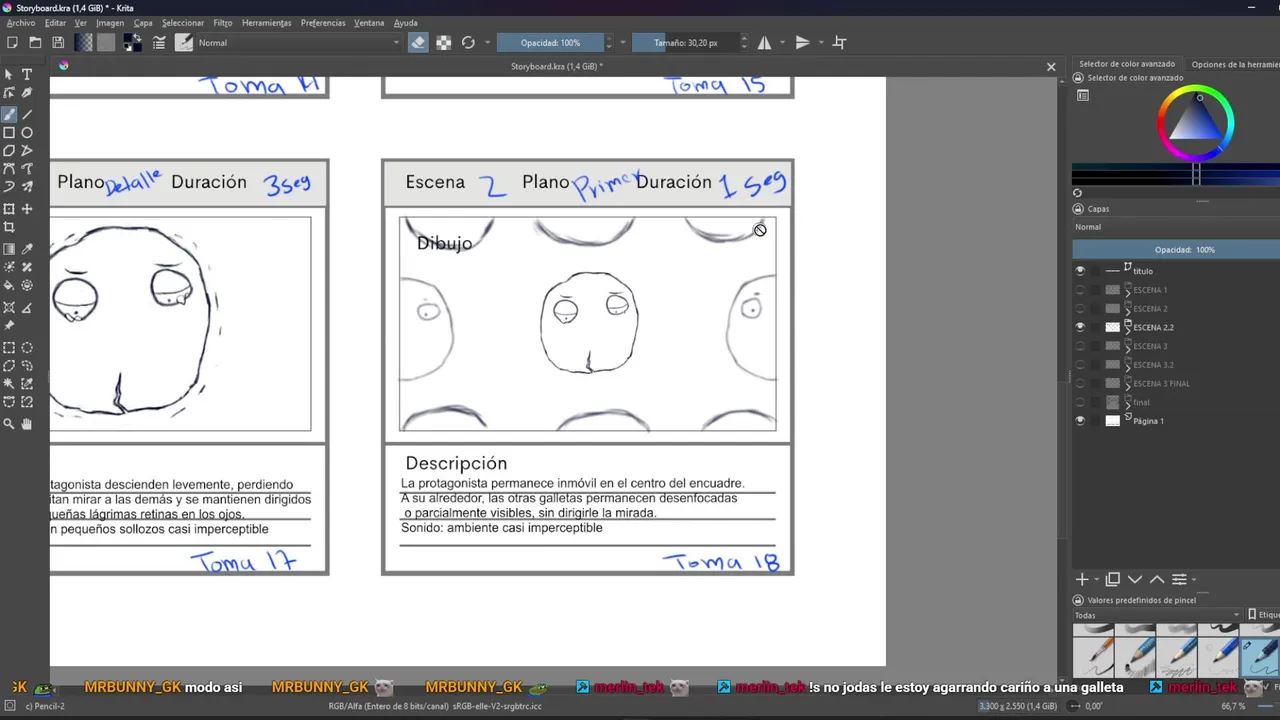
Task: Move layer up in stack
Action: click(1157, 580)
